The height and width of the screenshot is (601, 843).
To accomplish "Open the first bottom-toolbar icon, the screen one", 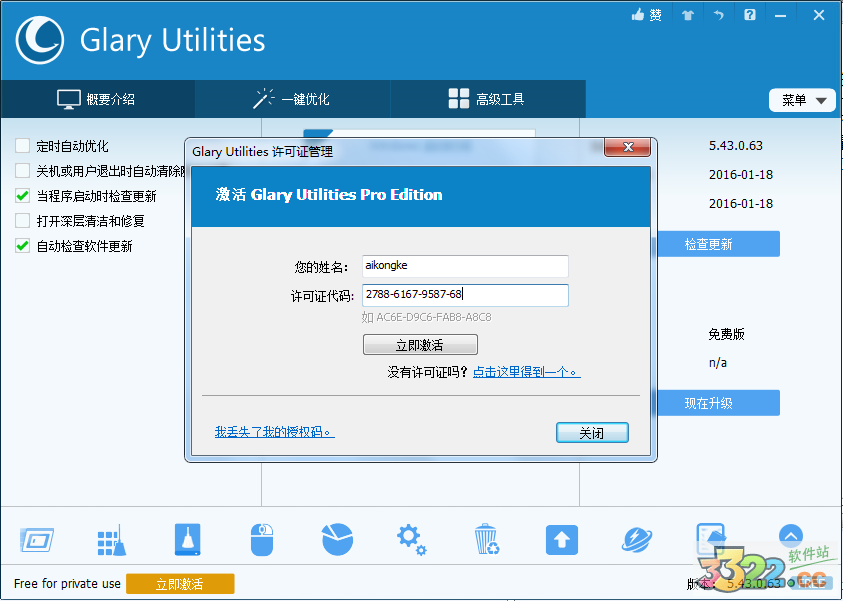I will click(x=37, y=540).
